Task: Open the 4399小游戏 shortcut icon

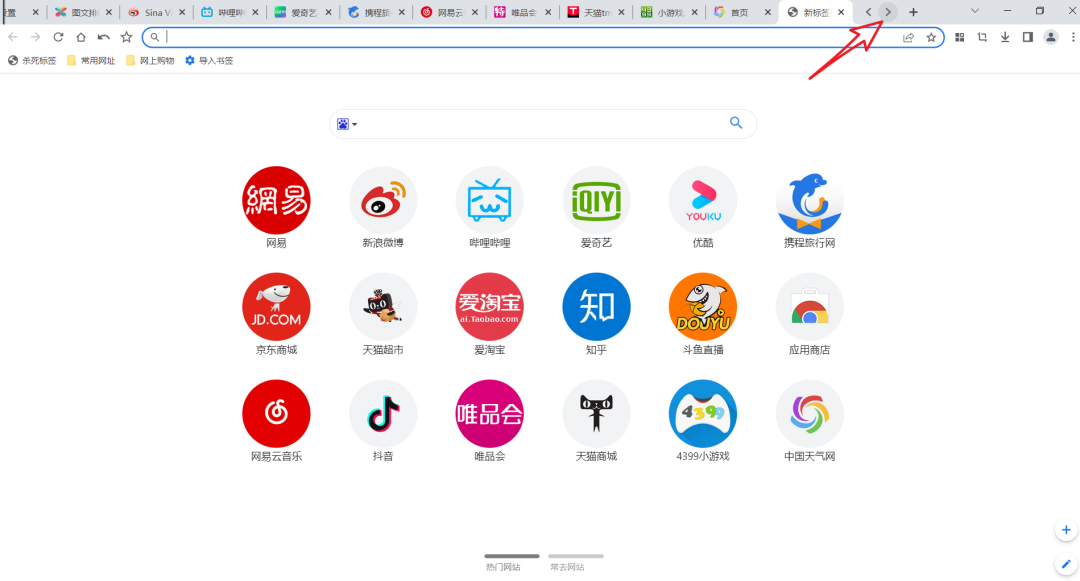Action: pyautogui.click(x=703, y=414)
